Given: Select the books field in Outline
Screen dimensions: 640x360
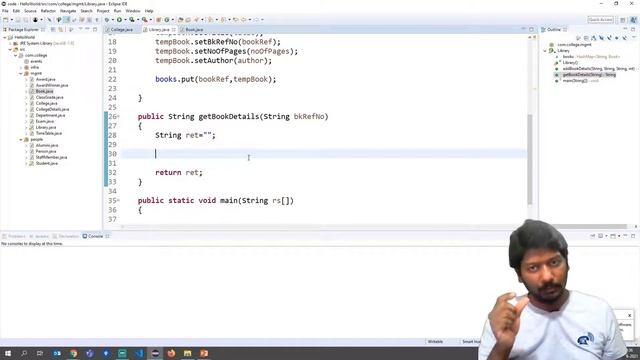Looking at the screenshot, I should pyautogui.click(x=591, y=57).
